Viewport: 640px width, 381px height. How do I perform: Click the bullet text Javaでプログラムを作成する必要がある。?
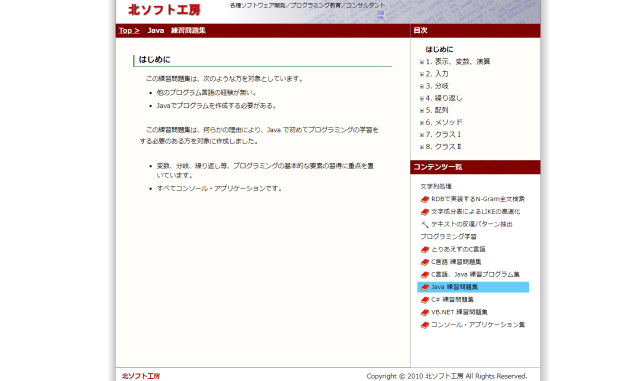(x=217, y=106)
